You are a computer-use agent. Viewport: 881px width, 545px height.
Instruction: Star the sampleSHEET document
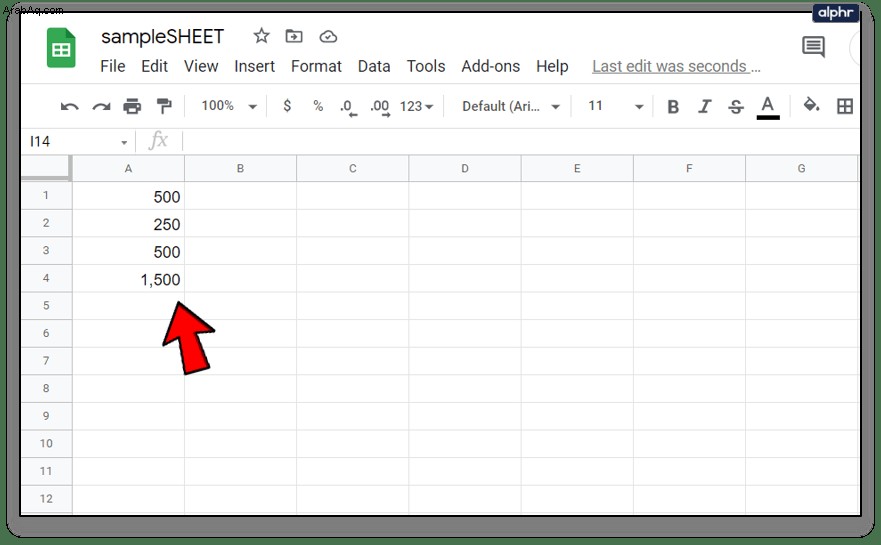(261, 37)
